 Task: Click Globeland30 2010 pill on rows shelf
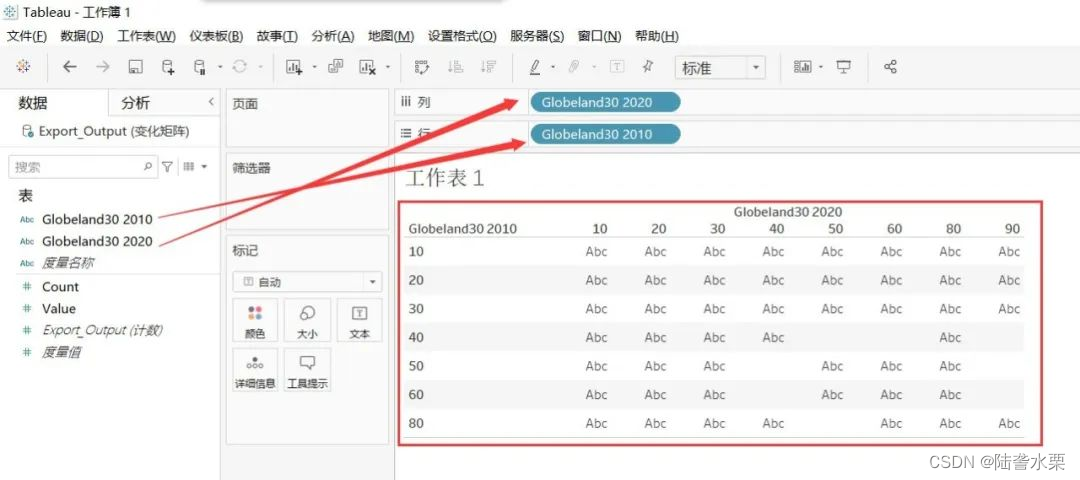pos(605,134)
